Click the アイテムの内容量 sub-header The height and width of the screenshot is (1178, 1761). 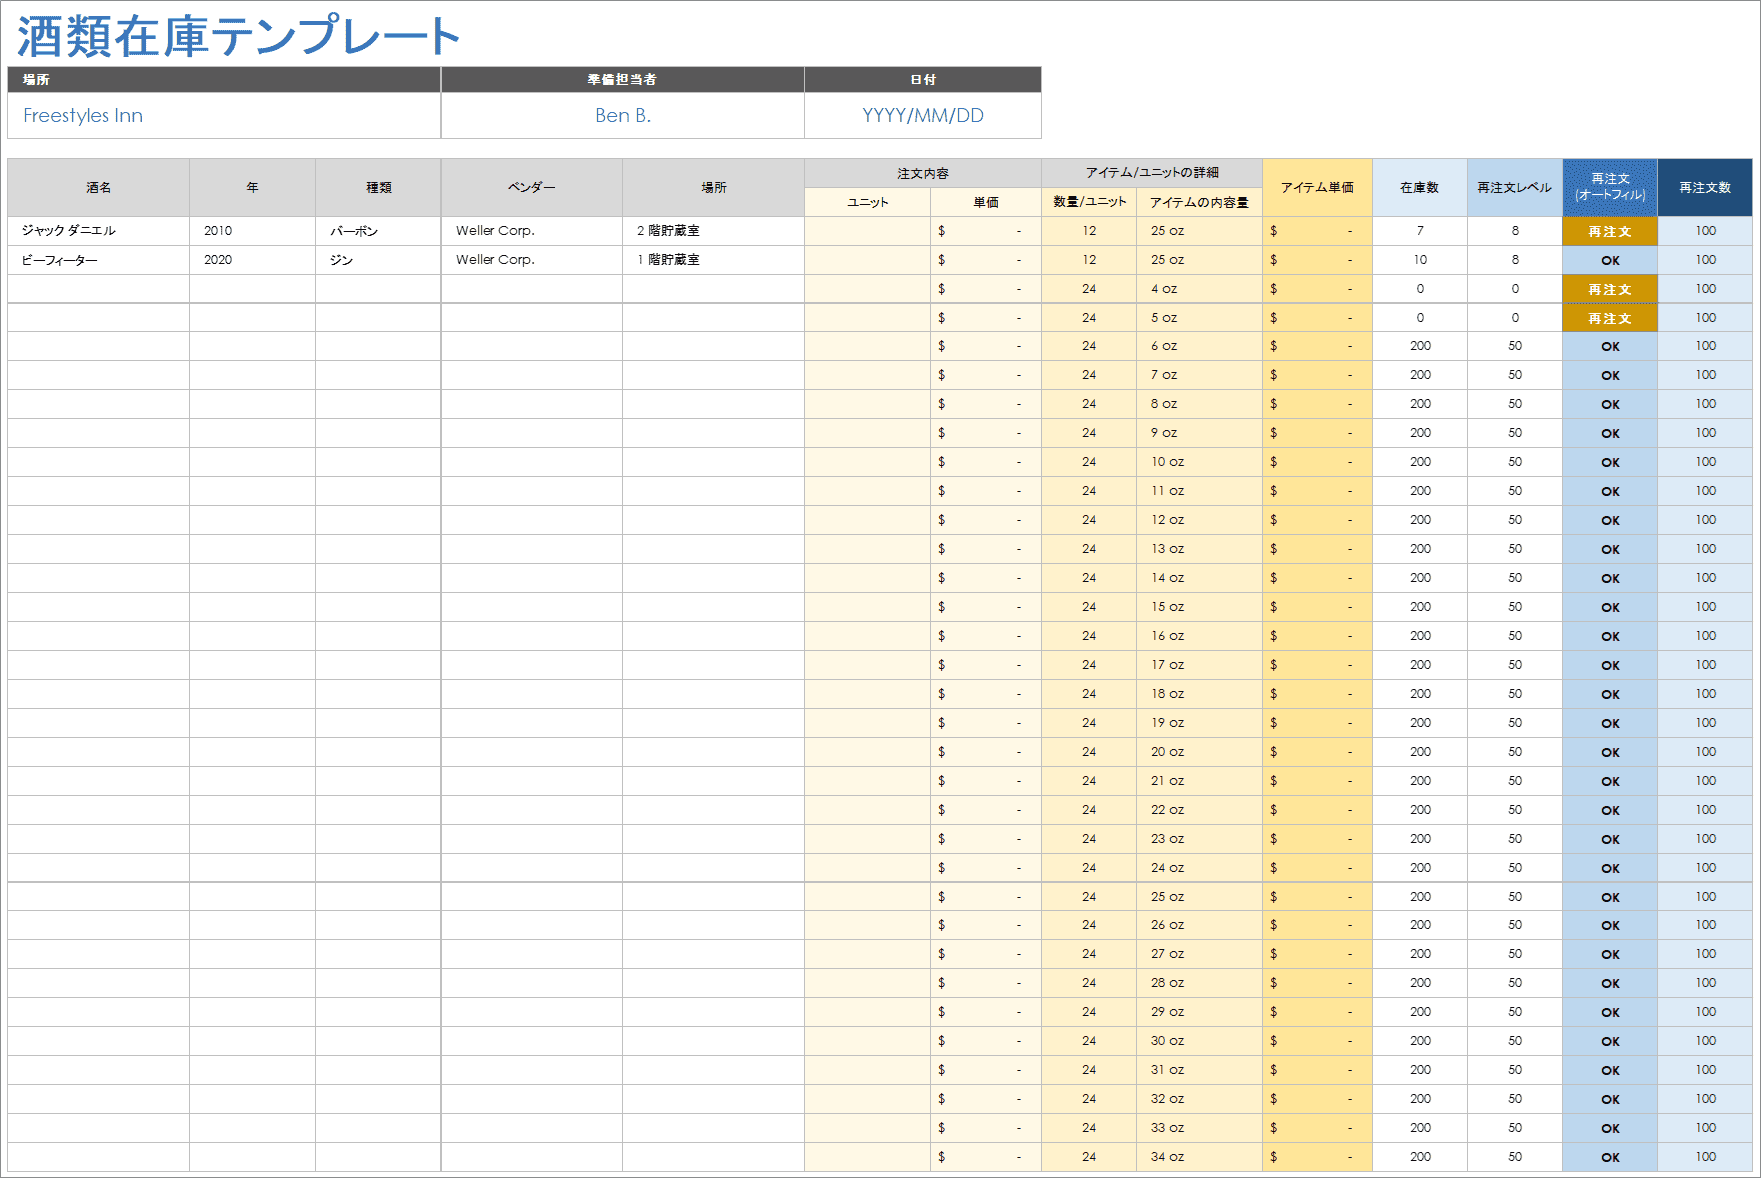[1199, 202]
